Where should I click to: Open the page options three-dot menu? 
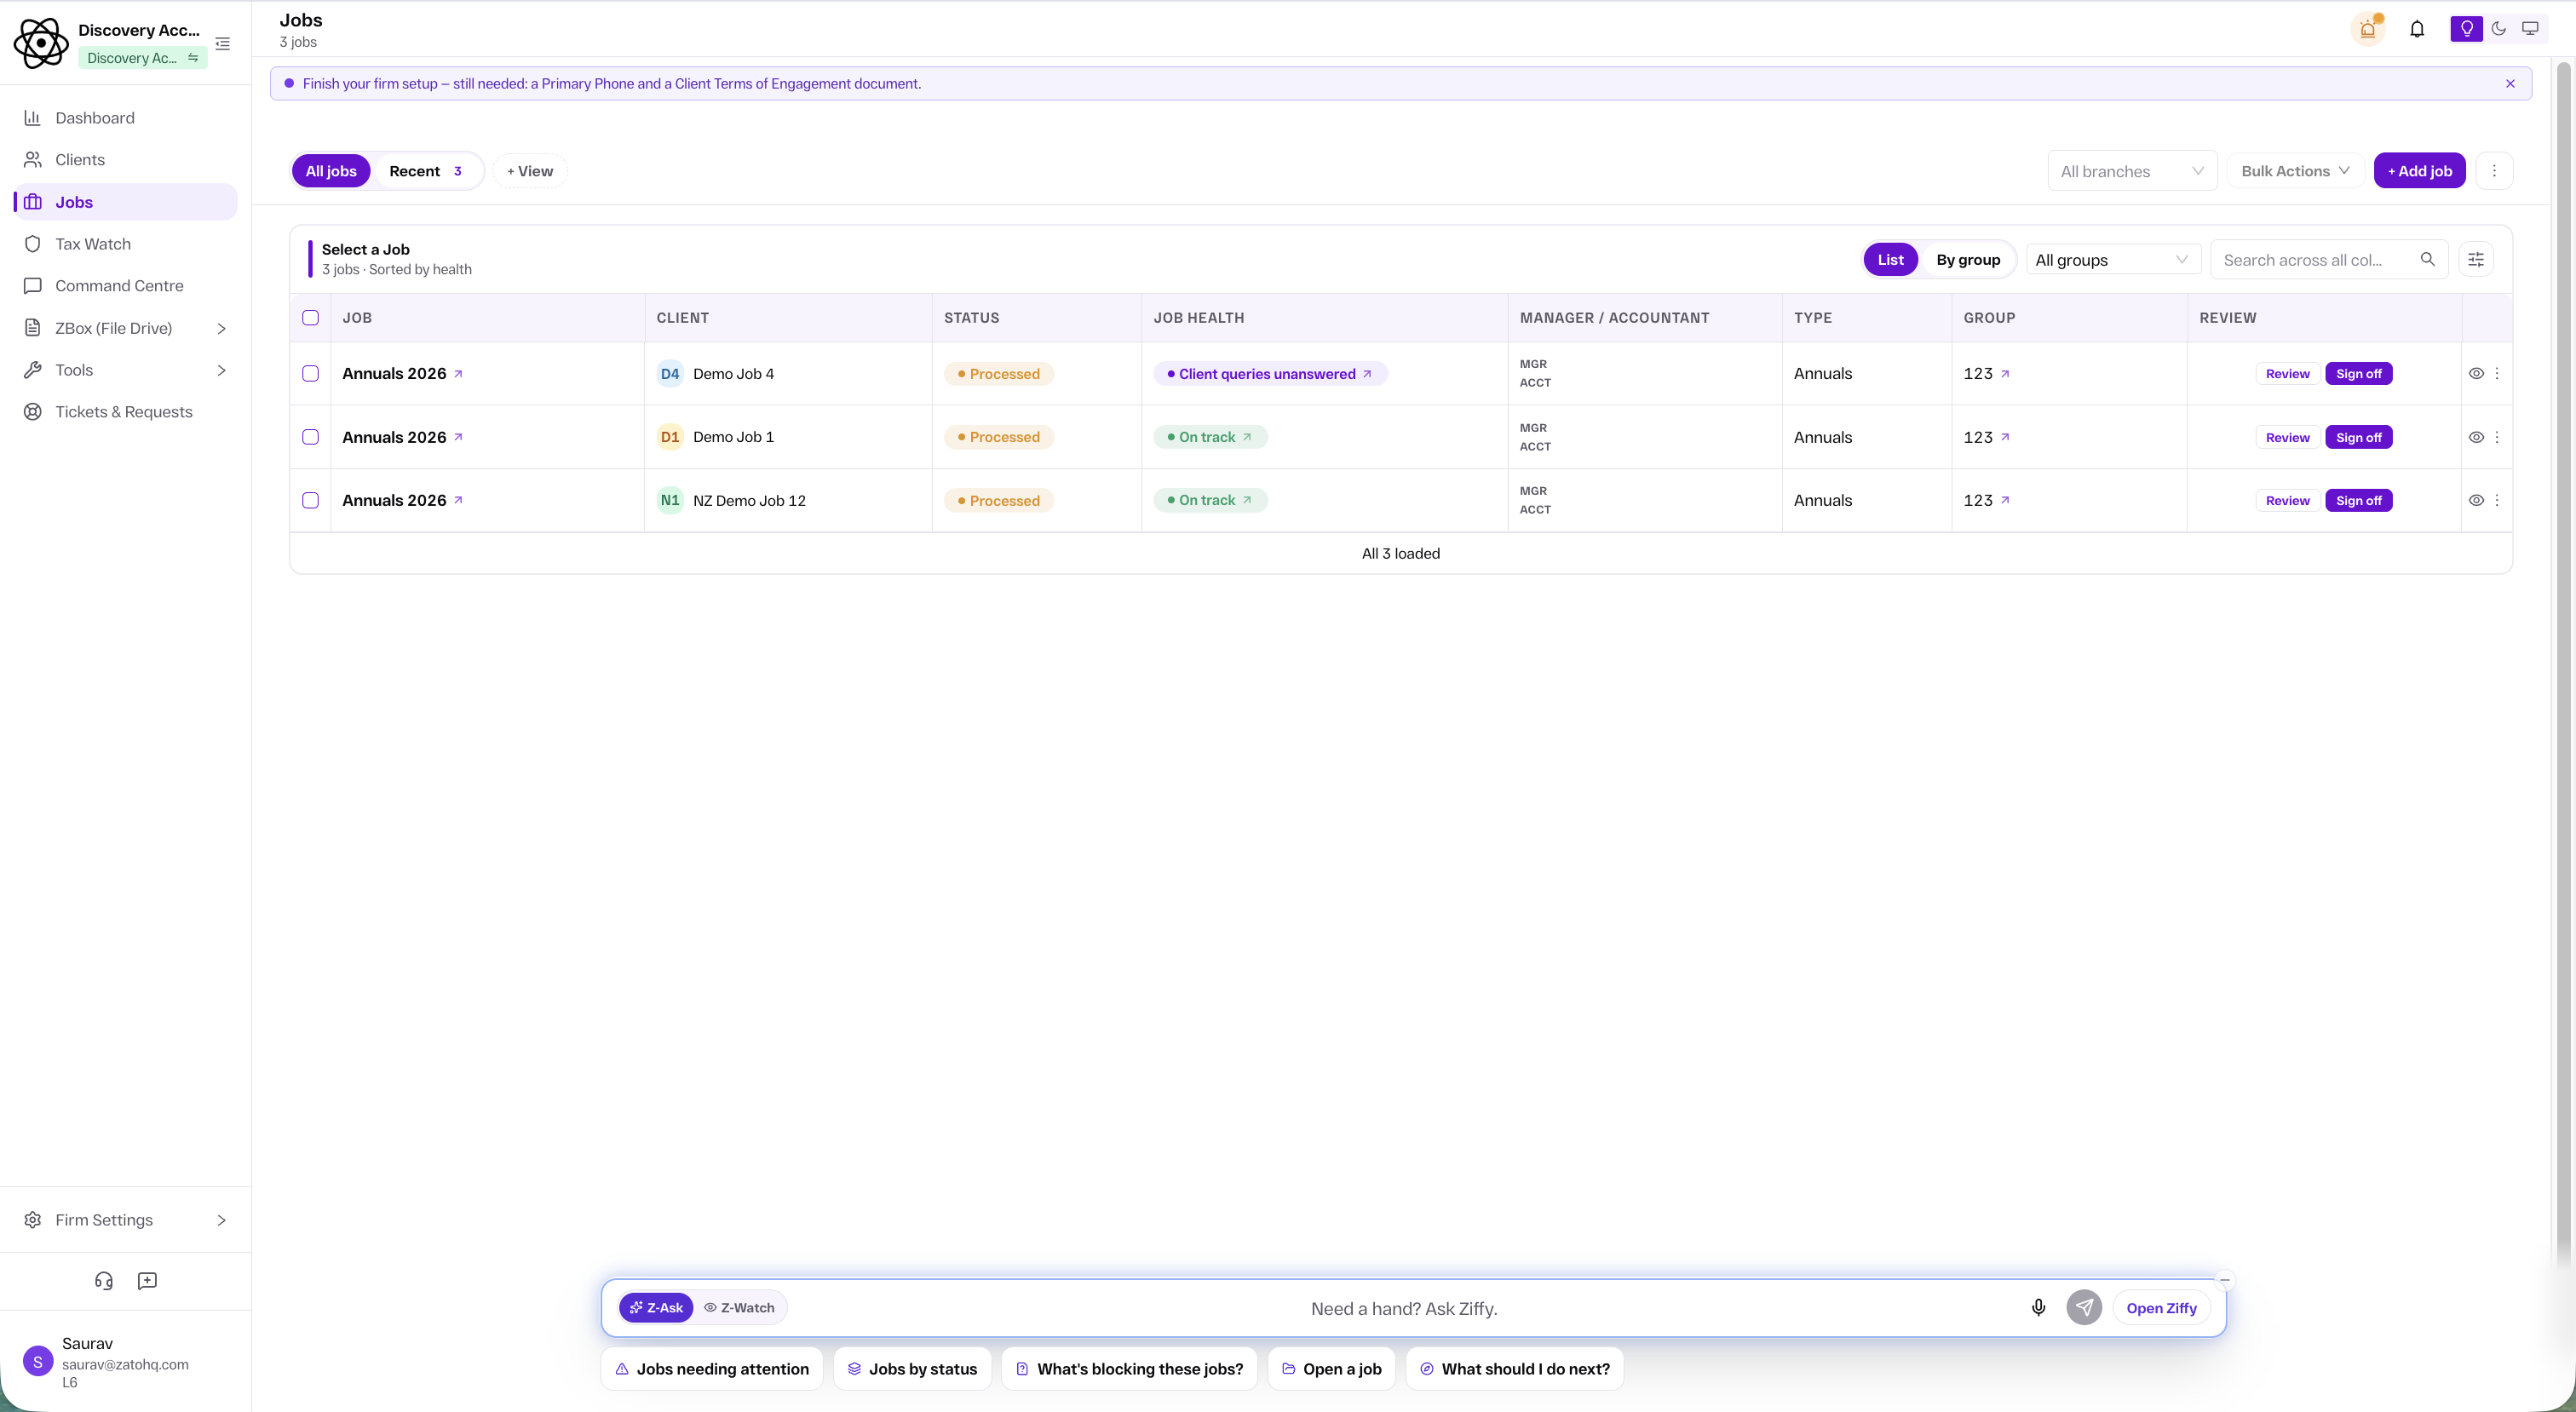tap(2494, 171)
